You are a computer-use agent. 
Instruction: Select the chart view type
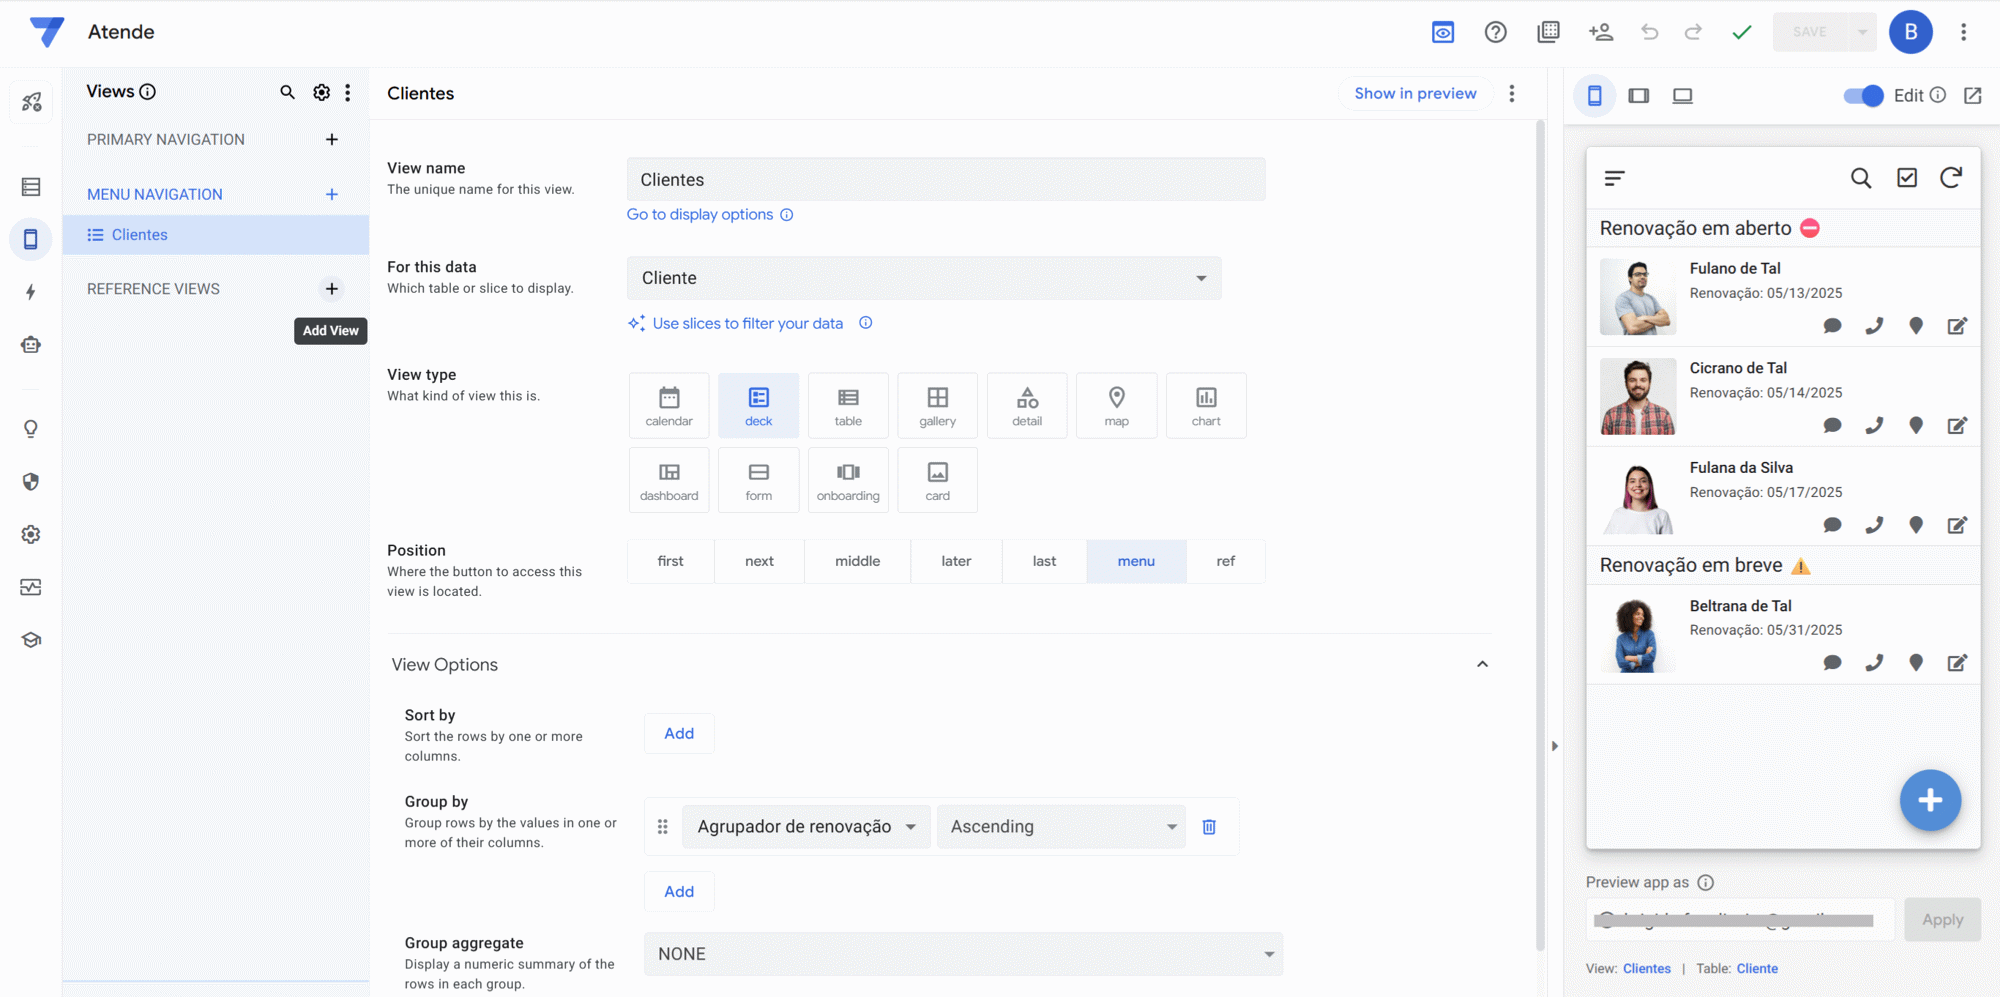[x=1205, y=405]
